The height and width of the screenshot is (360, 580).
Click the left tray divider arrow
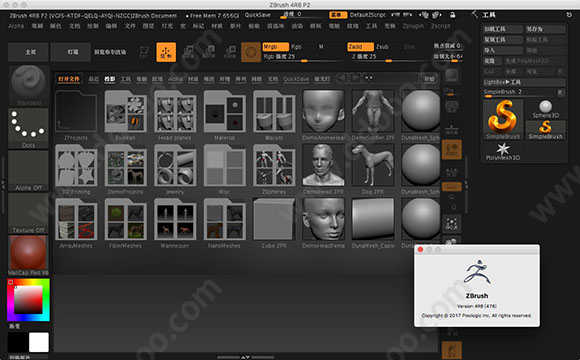3,184
